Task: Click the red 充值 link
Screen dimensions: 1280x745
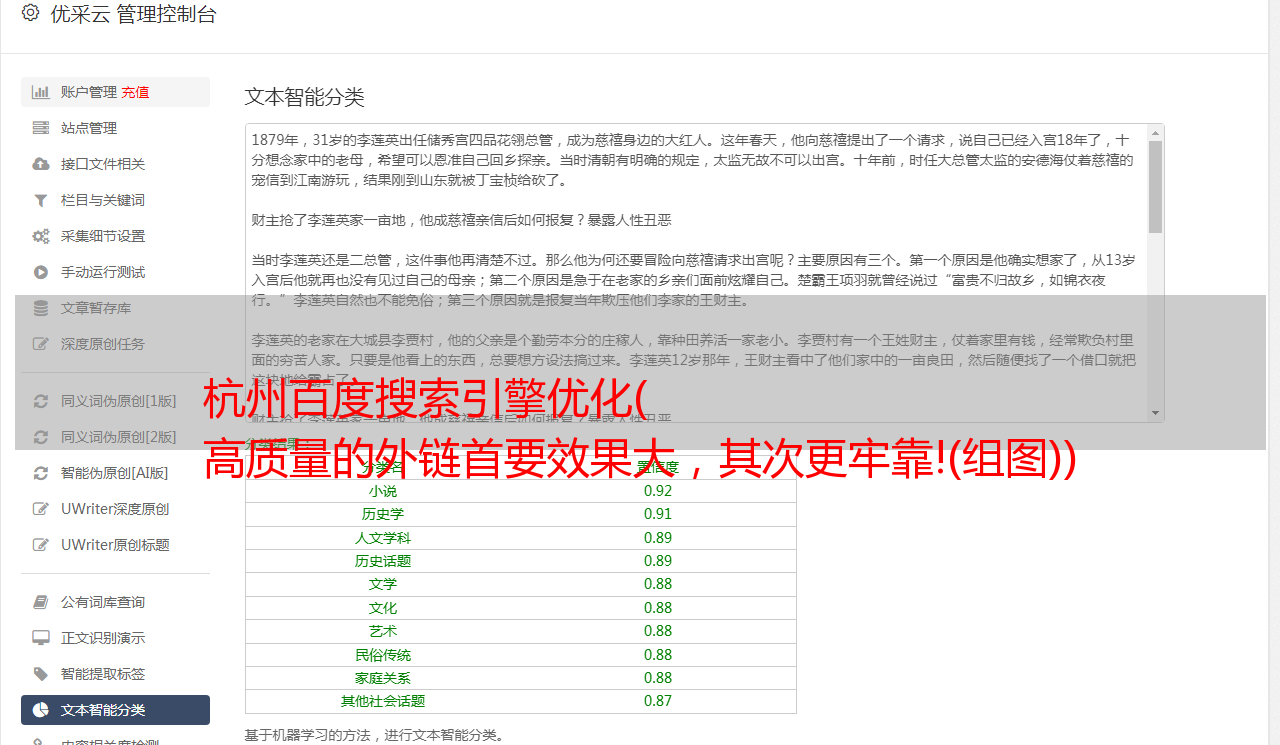Action: tap(135, 92)
